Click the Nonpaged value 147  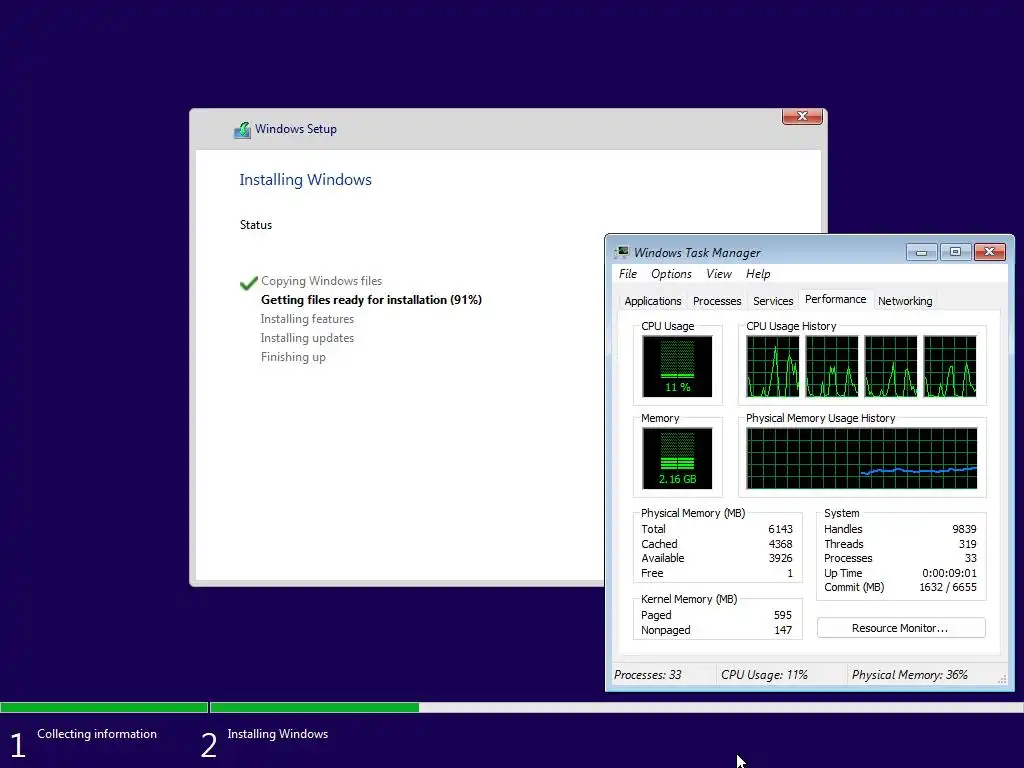click(782, 630)
